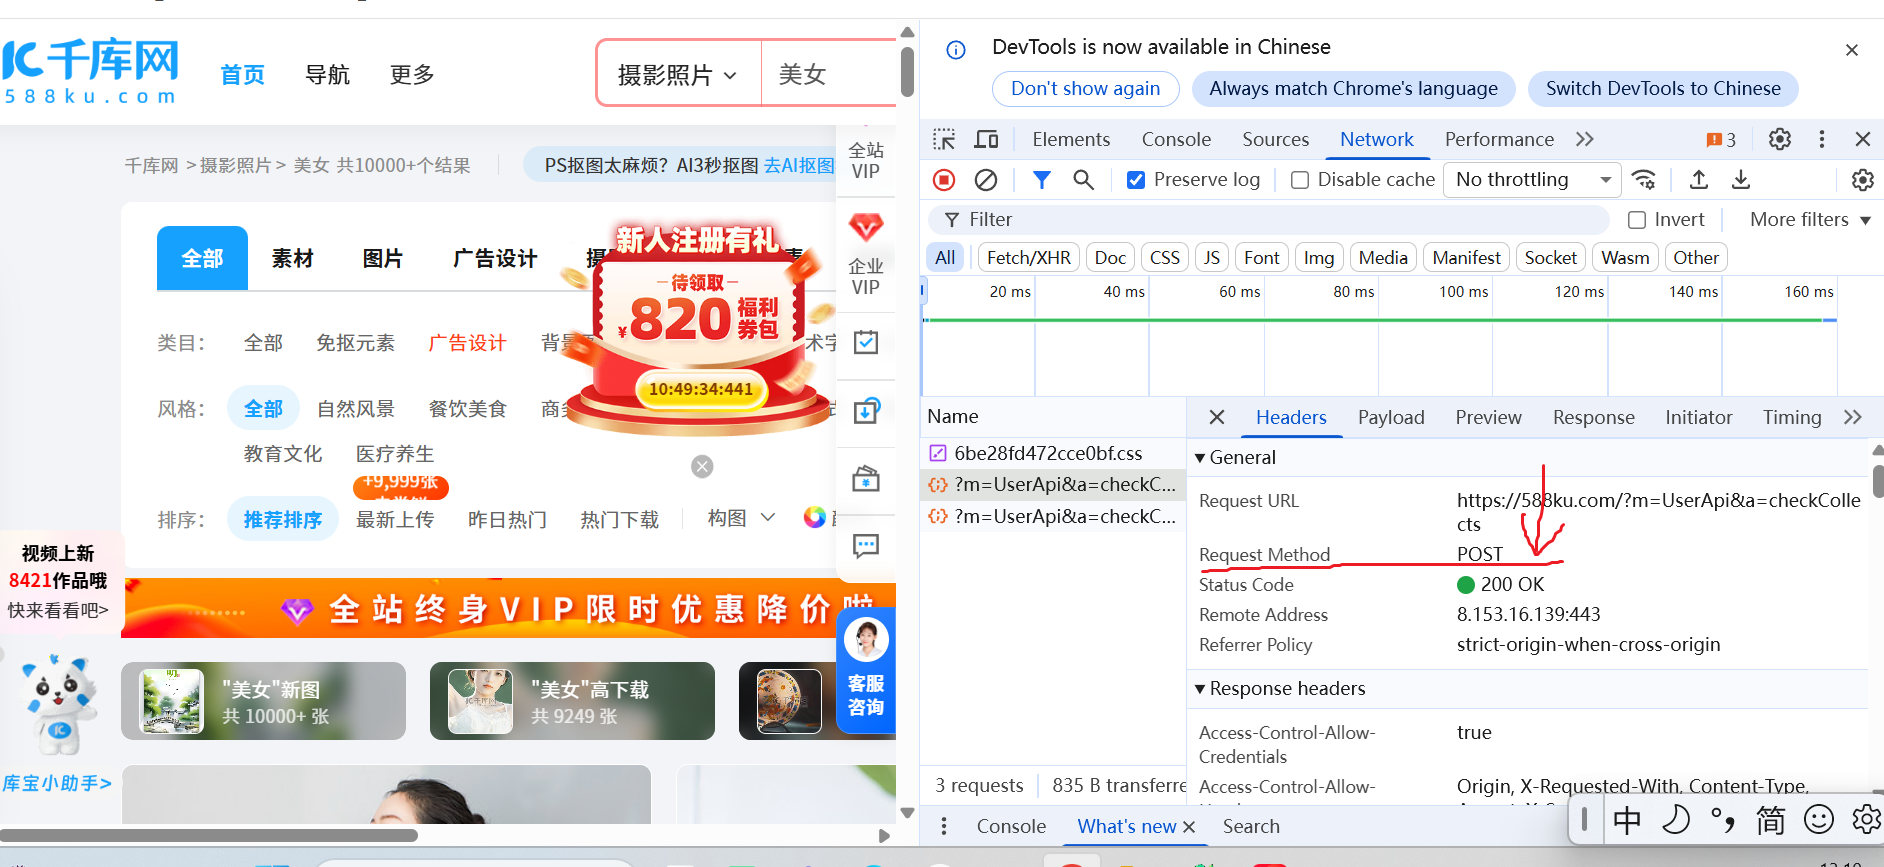Open the DevTools three-dot customize menu
The width and height of the screenshot is (1884, 867).
(x=1822, y=139)
